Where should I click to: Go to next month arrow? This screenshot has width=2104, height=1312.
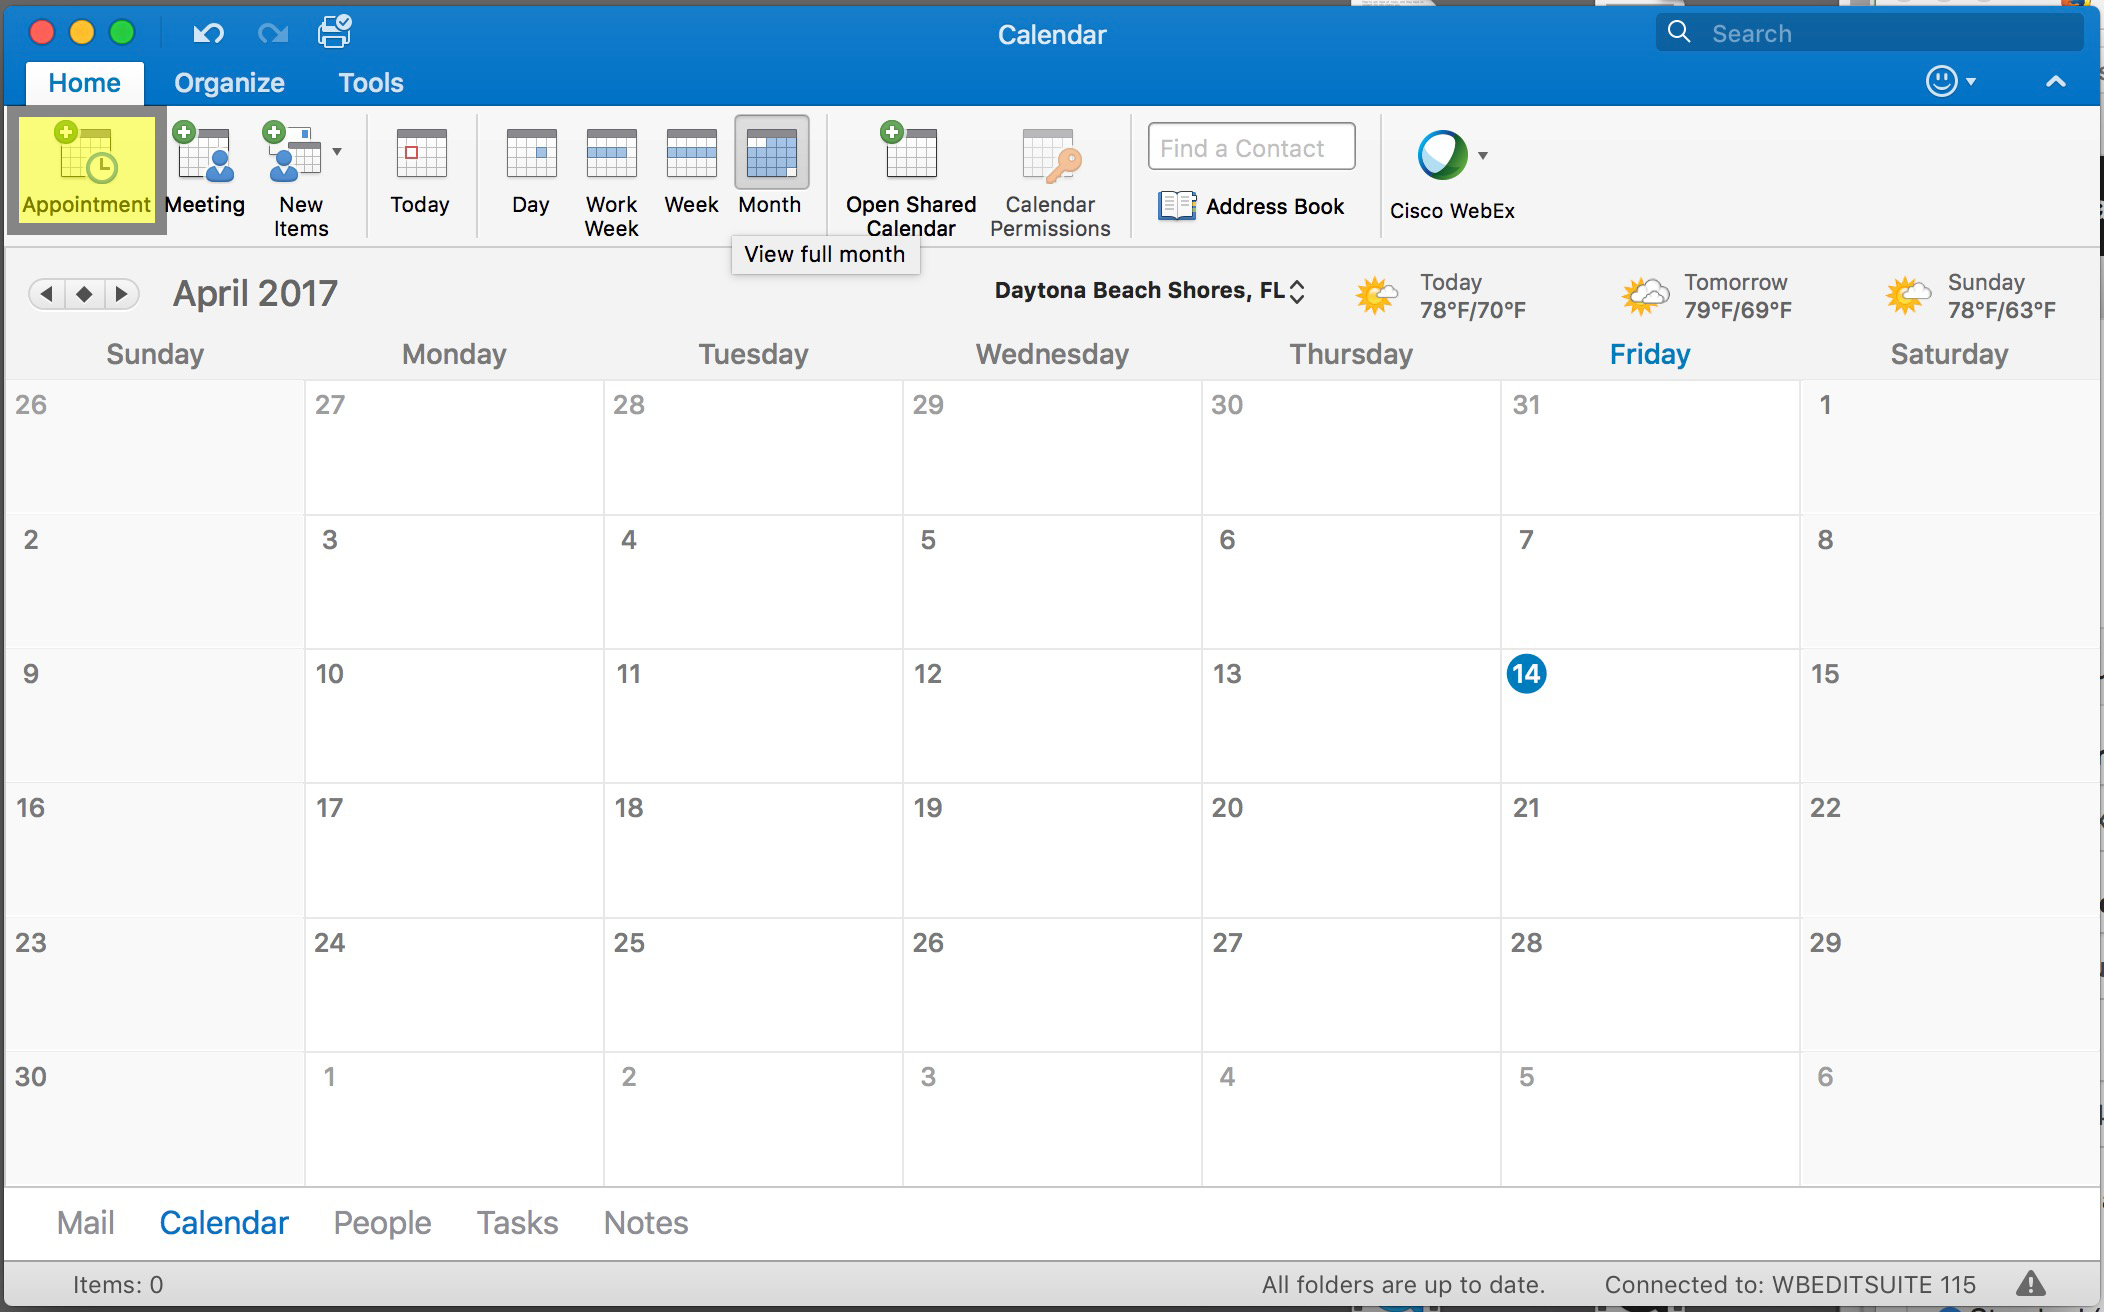(121, 294)
